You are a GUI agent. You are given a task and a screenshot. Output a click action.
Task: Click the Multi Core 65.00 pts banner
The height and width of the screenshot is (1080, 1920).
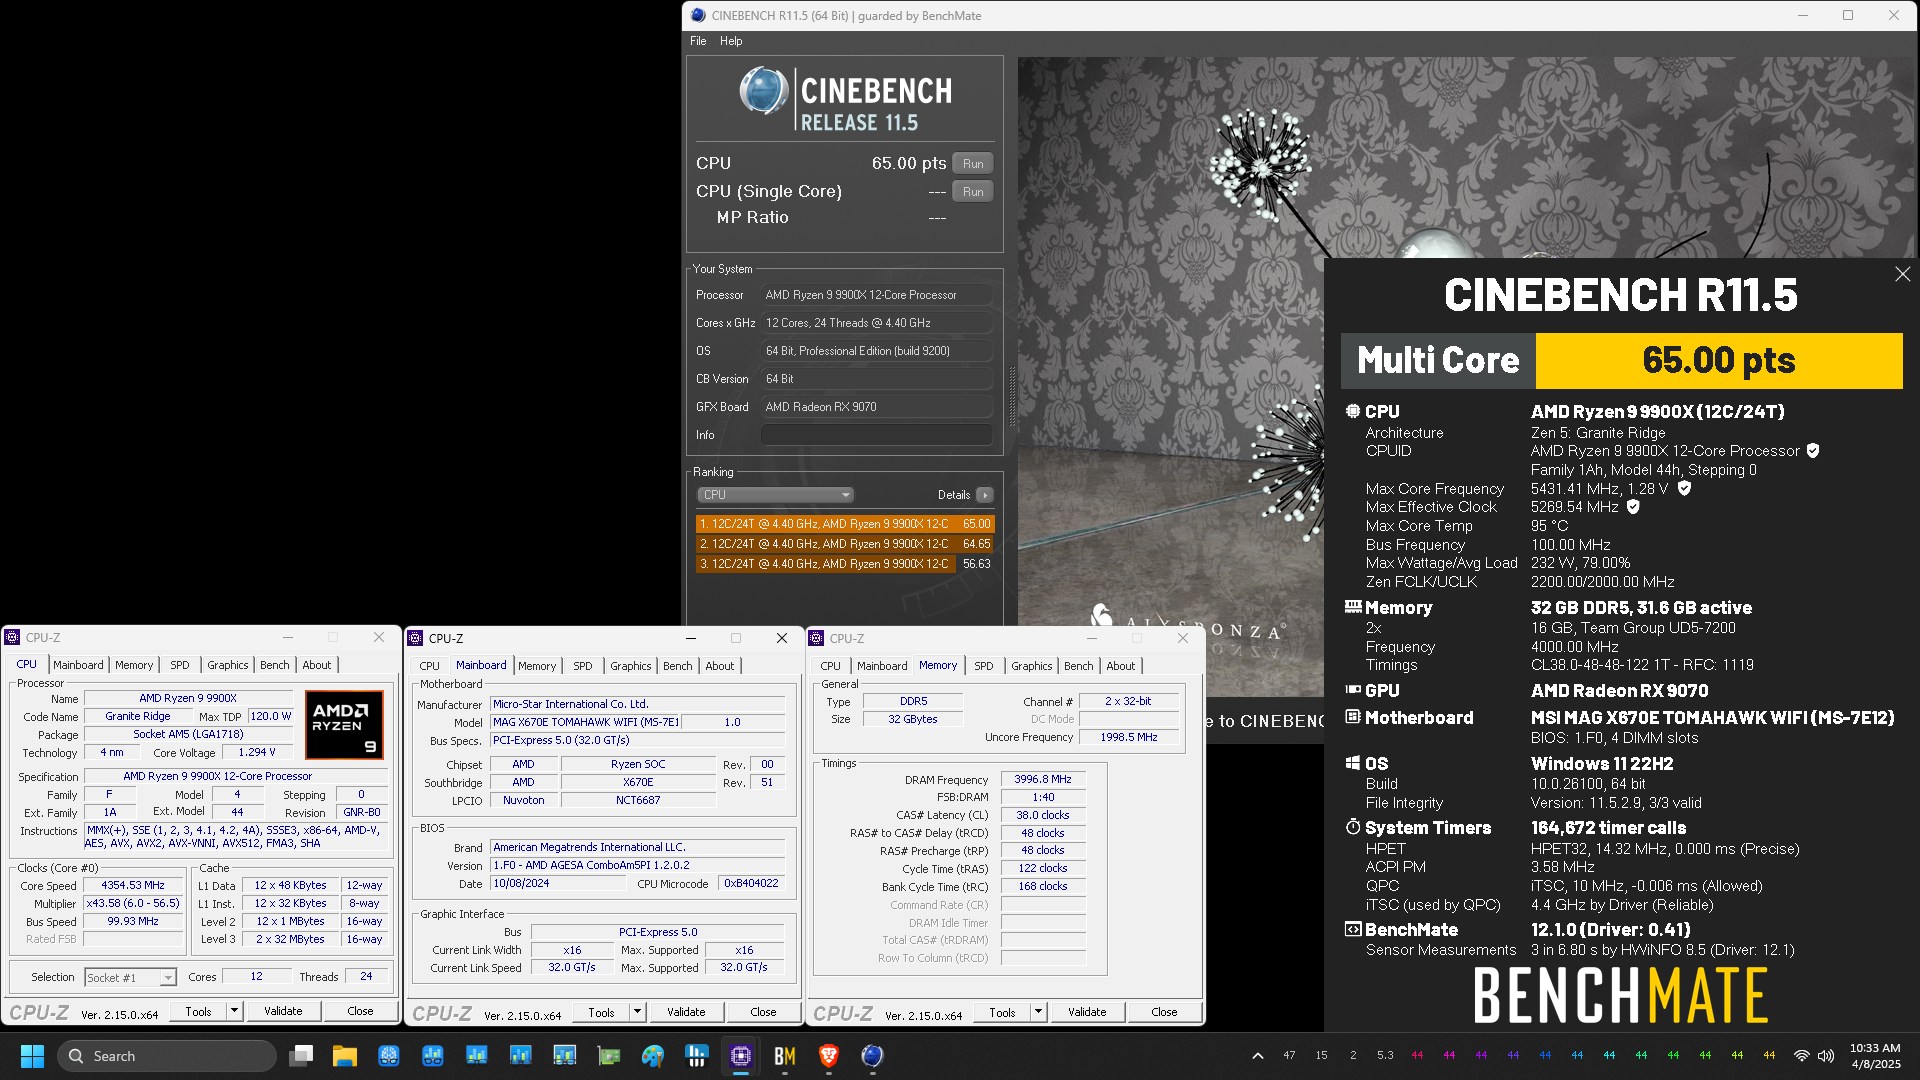[1621, 360]
